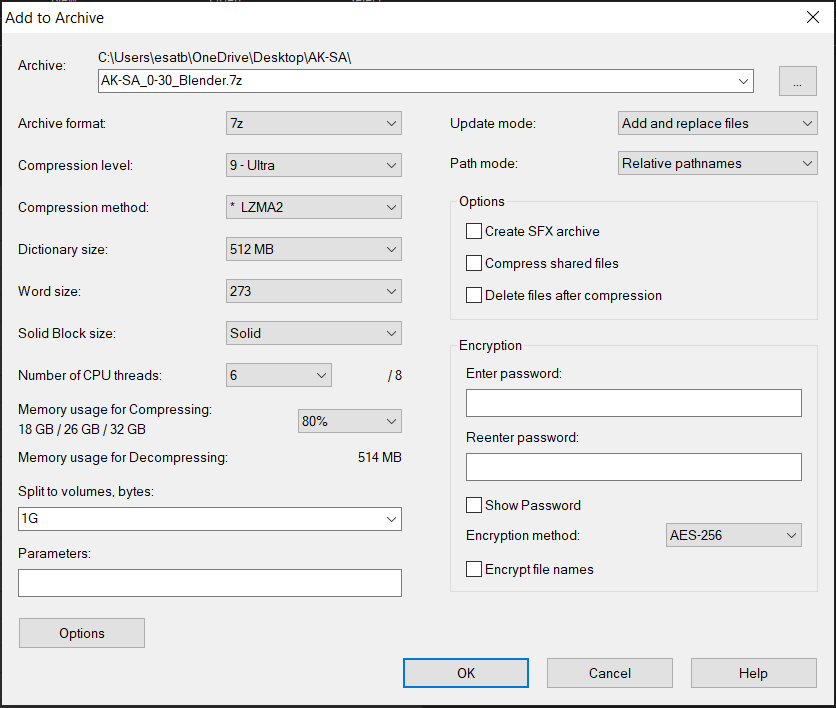This screenshot has width=836, height=708.
Task: Enable Create SFX archive checkbox
Action: click(474, 231)
